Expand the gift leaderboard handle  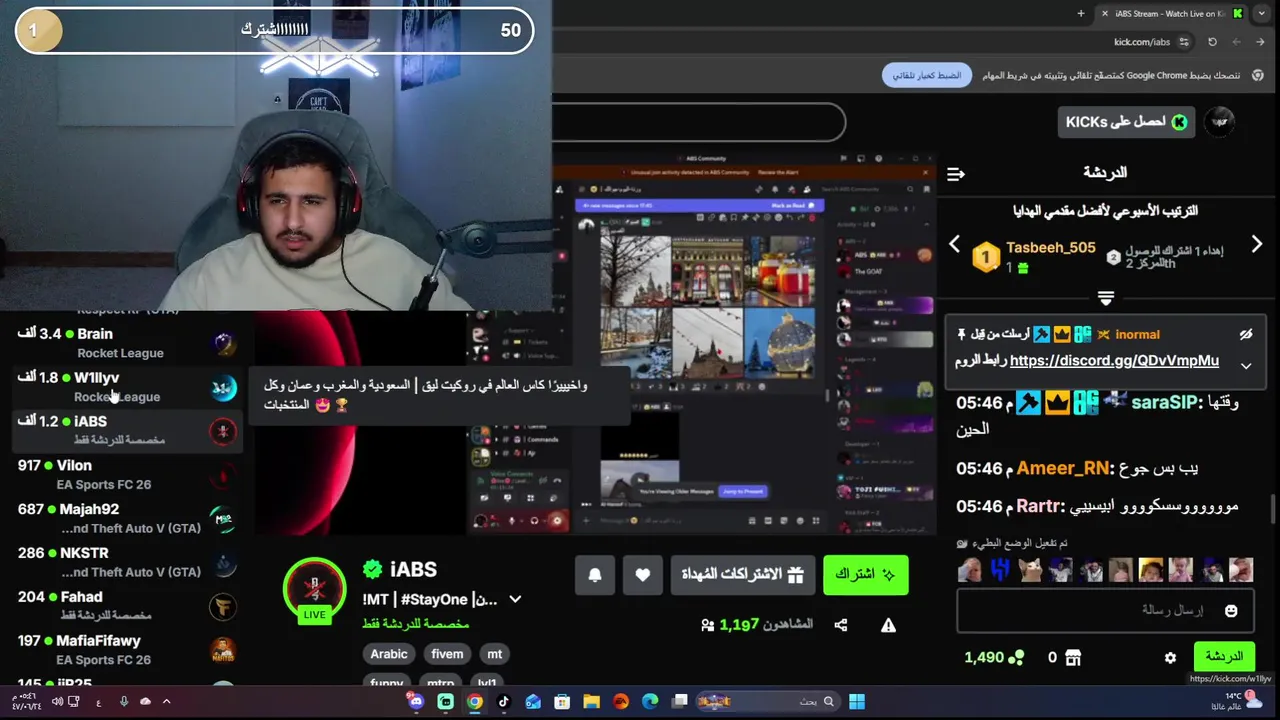(1105, 298)
